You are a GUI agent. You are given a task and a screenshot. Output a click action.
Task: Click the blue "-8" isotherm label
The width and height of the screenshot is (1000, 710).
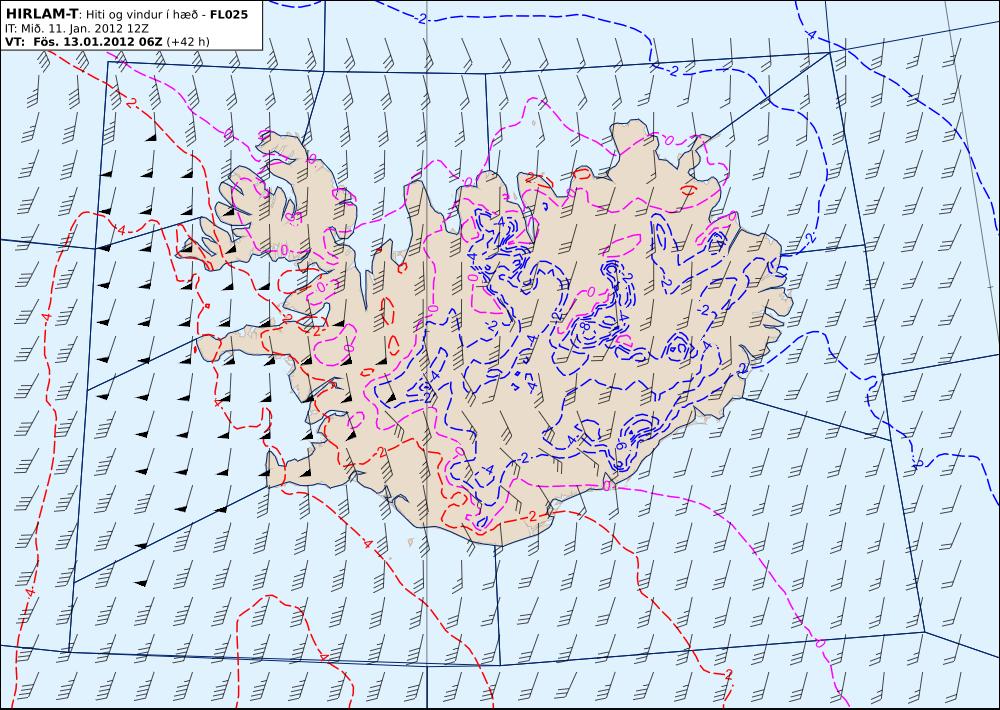(584, 325)
